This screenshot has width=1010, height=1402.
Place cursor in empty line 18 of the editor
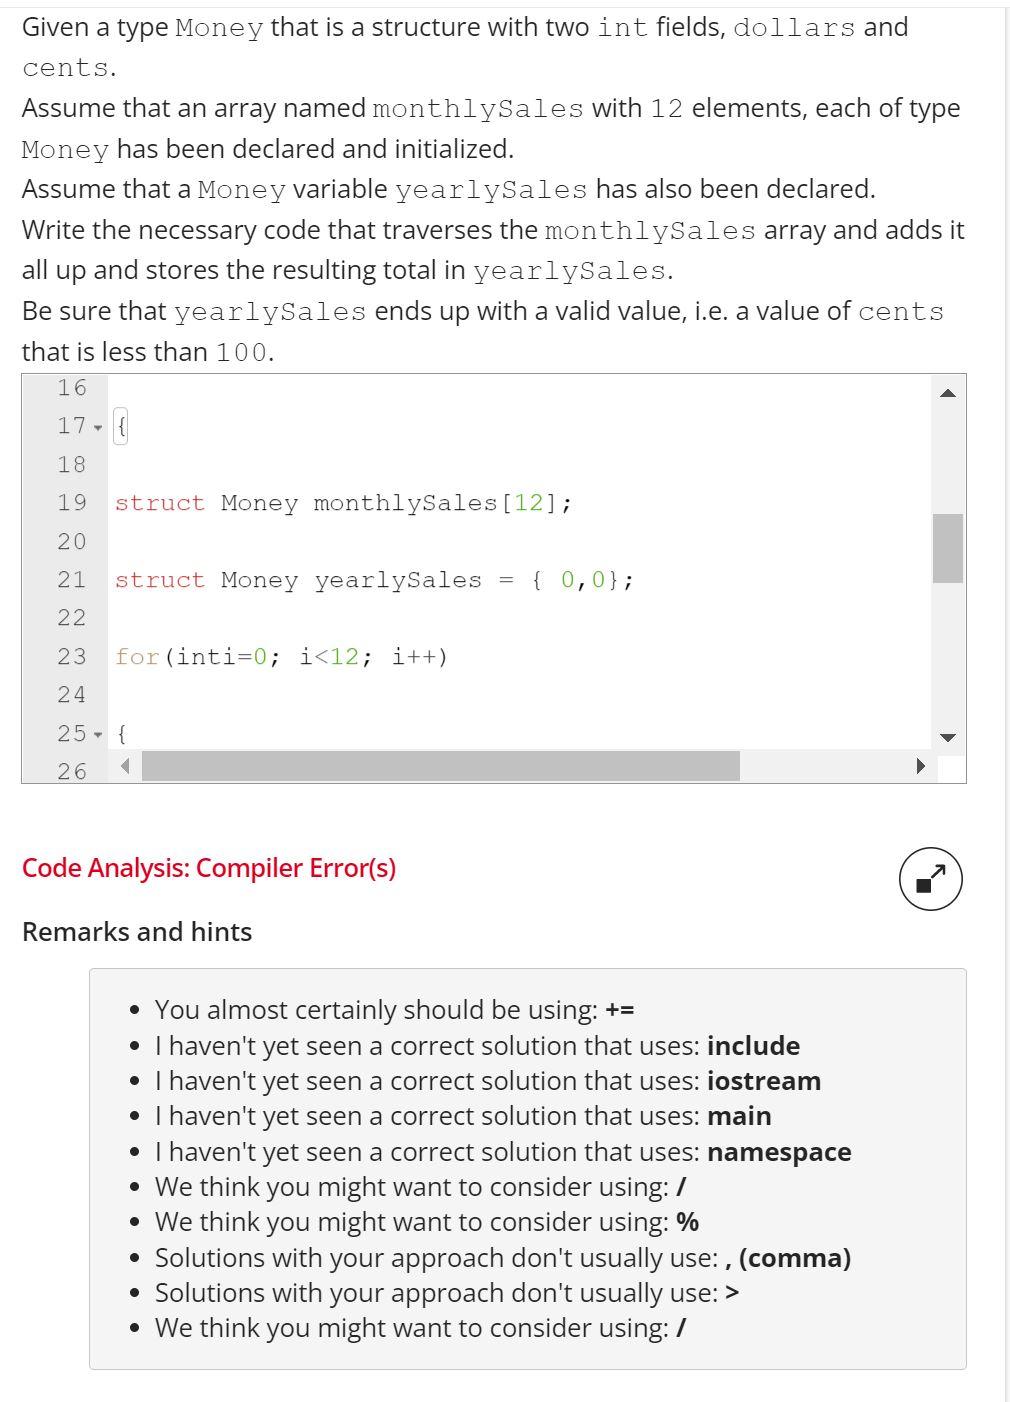300,464
